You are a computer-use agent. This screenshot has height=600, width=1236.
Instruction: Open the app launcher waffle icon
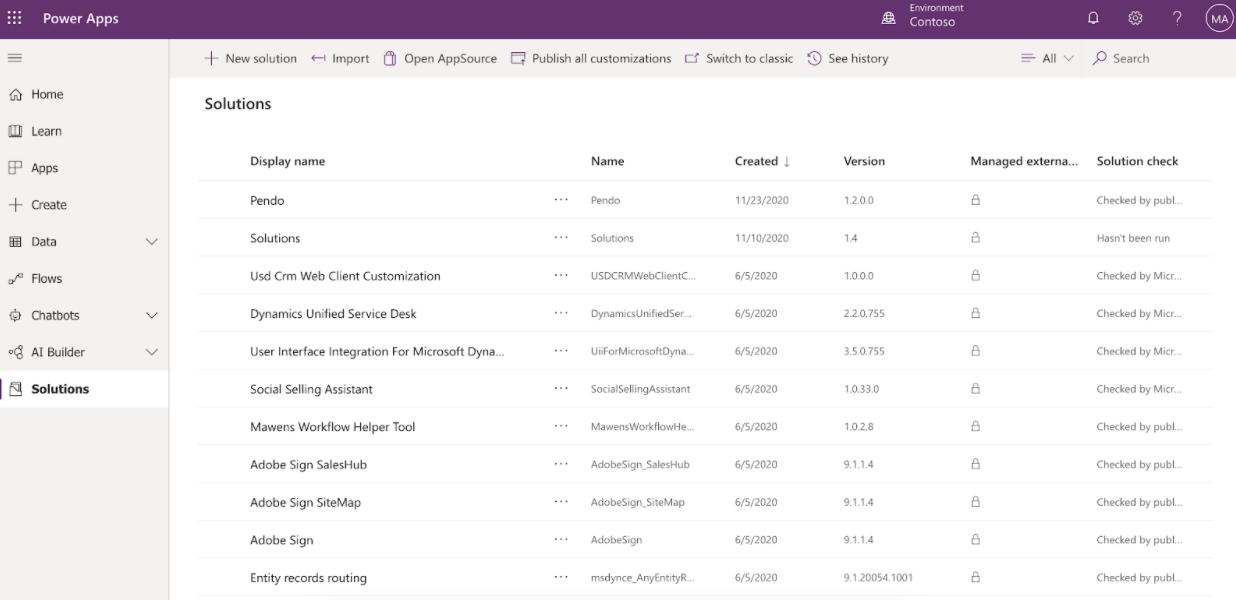(15, 18)
